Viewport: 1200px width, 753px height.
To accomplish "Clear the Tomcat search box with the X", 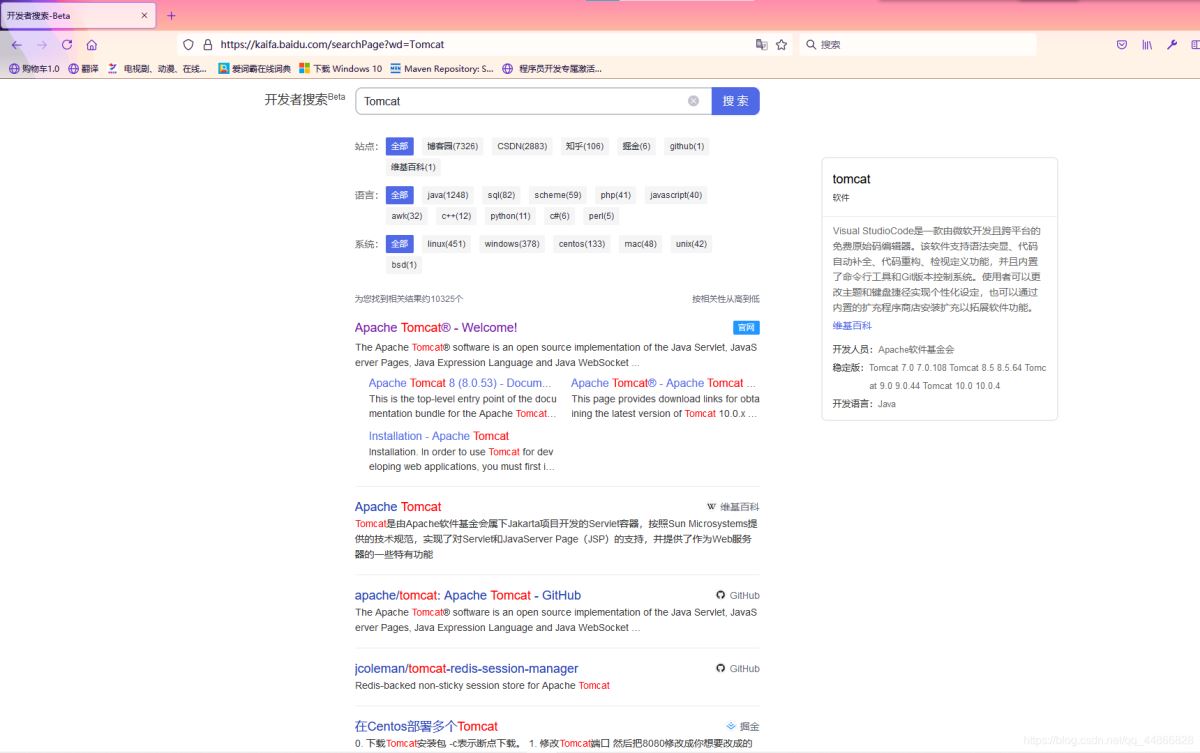I will click(694, 101).
